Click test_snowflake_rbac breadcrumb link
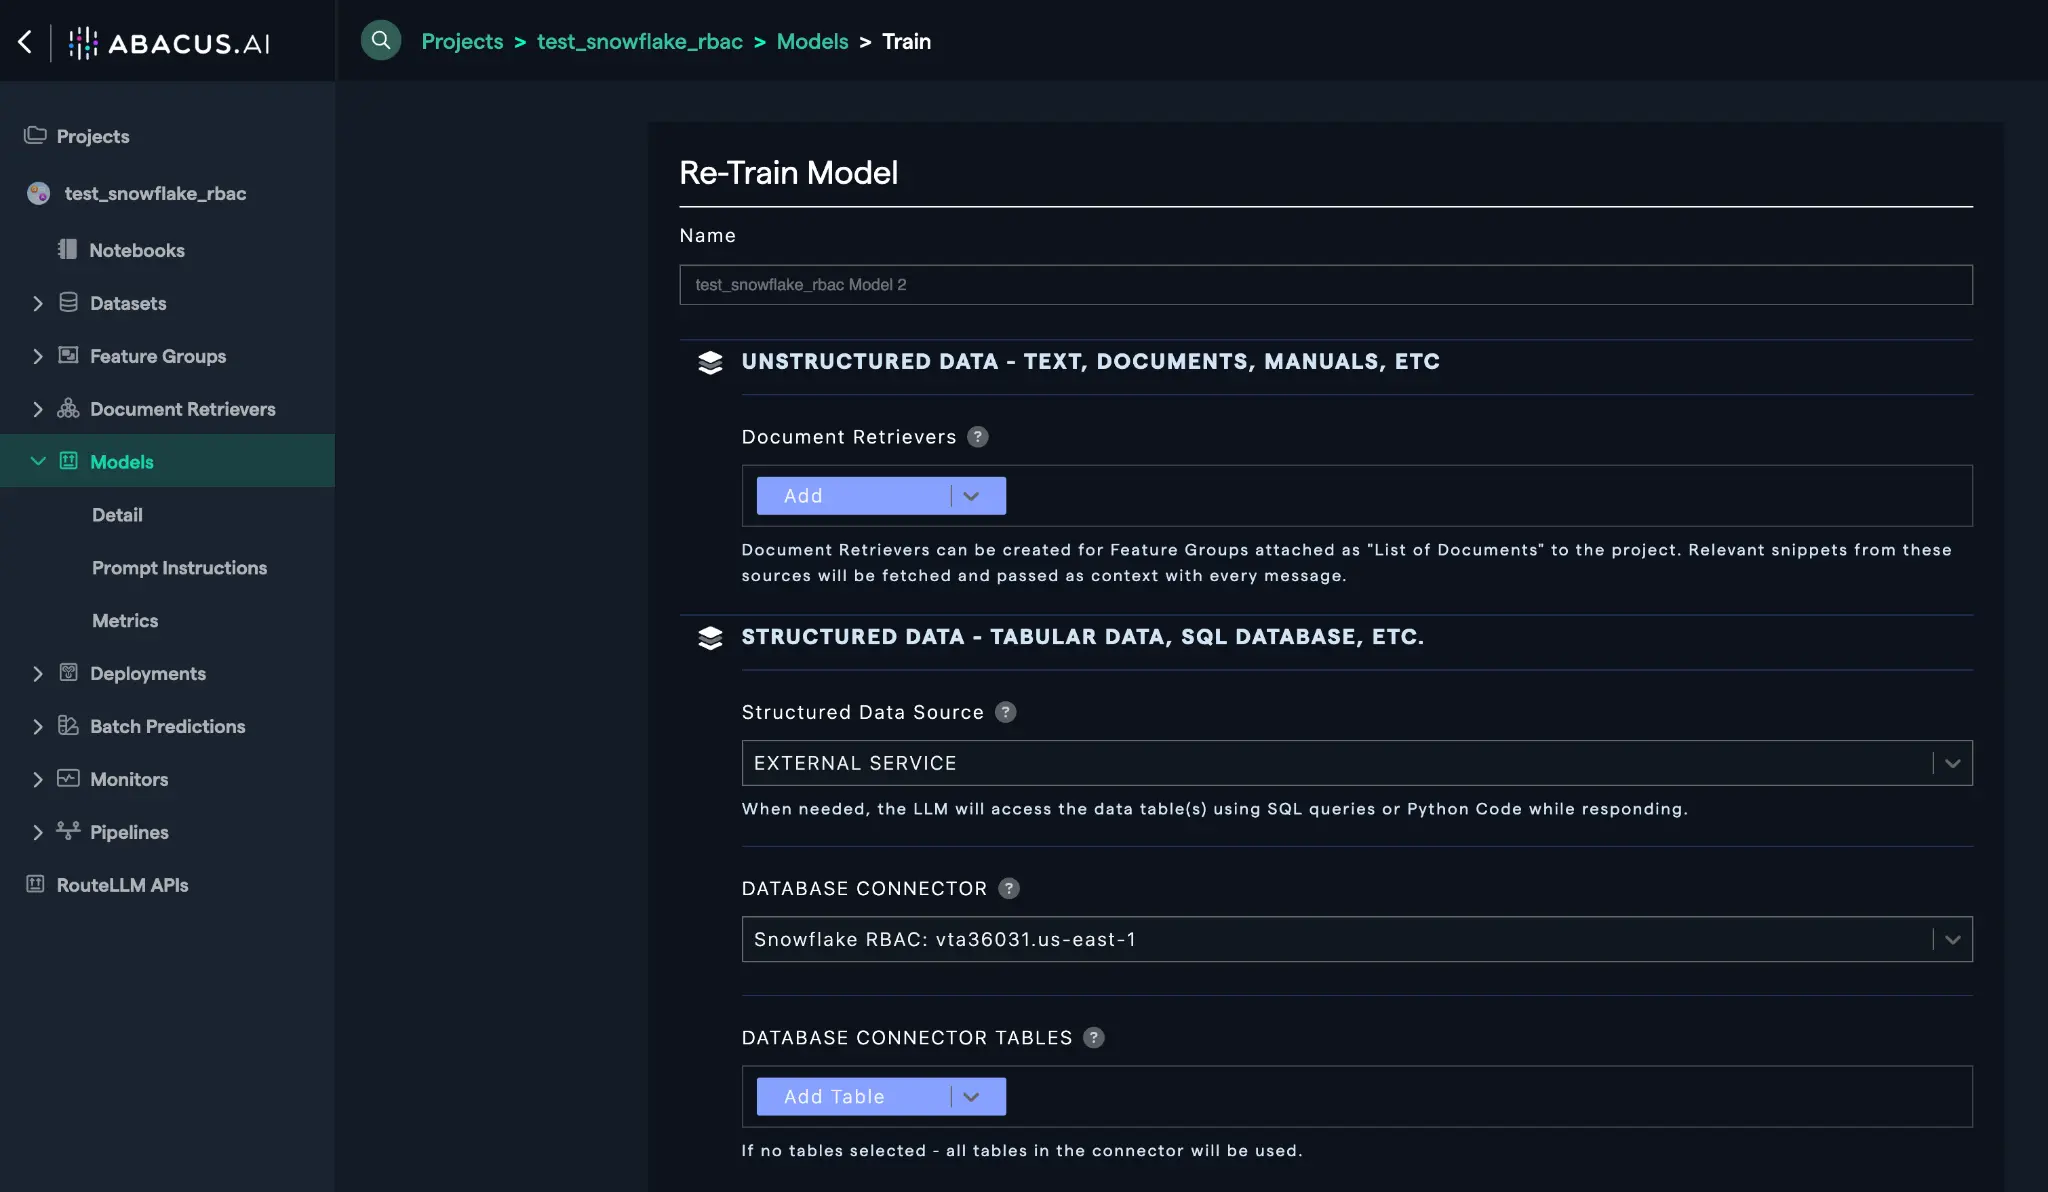Viewport: 2048px width, 1192px height. click(x=639, y=41)
